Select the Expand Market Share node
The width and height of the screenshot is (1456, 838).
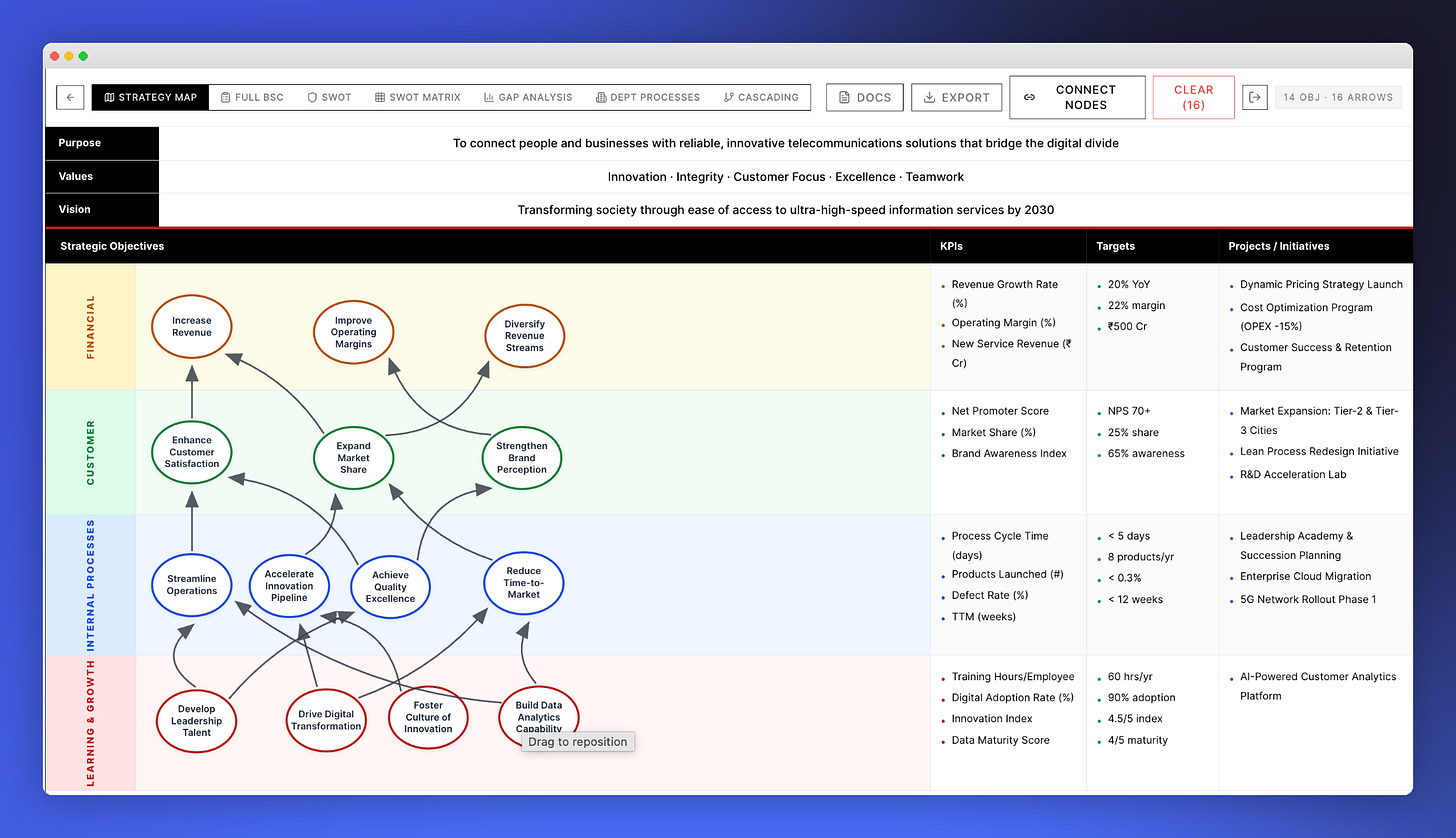353,457
